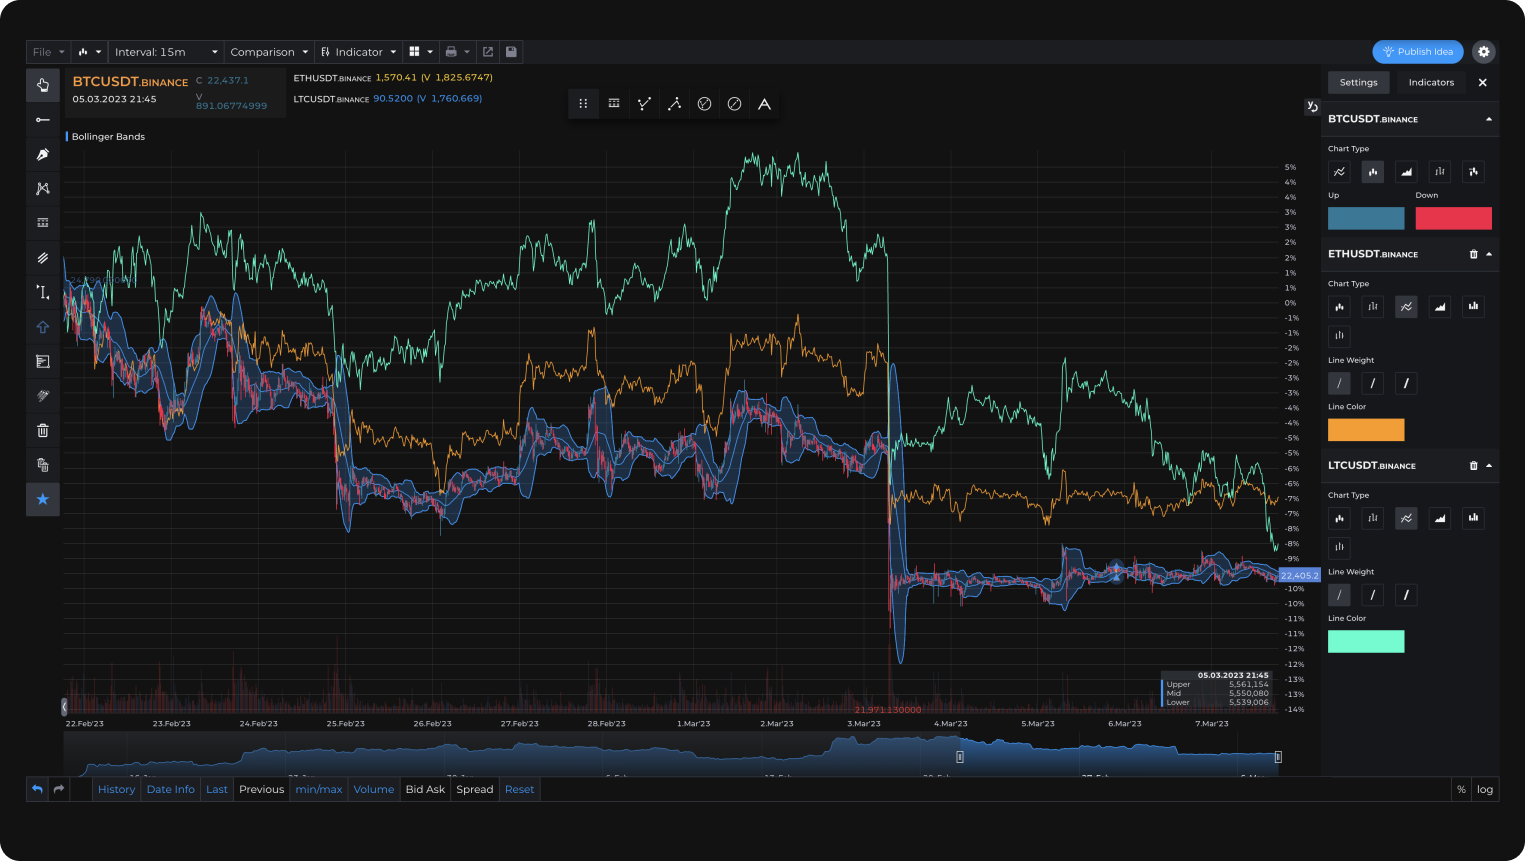Click the text annotation A tool
The width and height of the screenshot is (1525, 861).
click(764, 104)
